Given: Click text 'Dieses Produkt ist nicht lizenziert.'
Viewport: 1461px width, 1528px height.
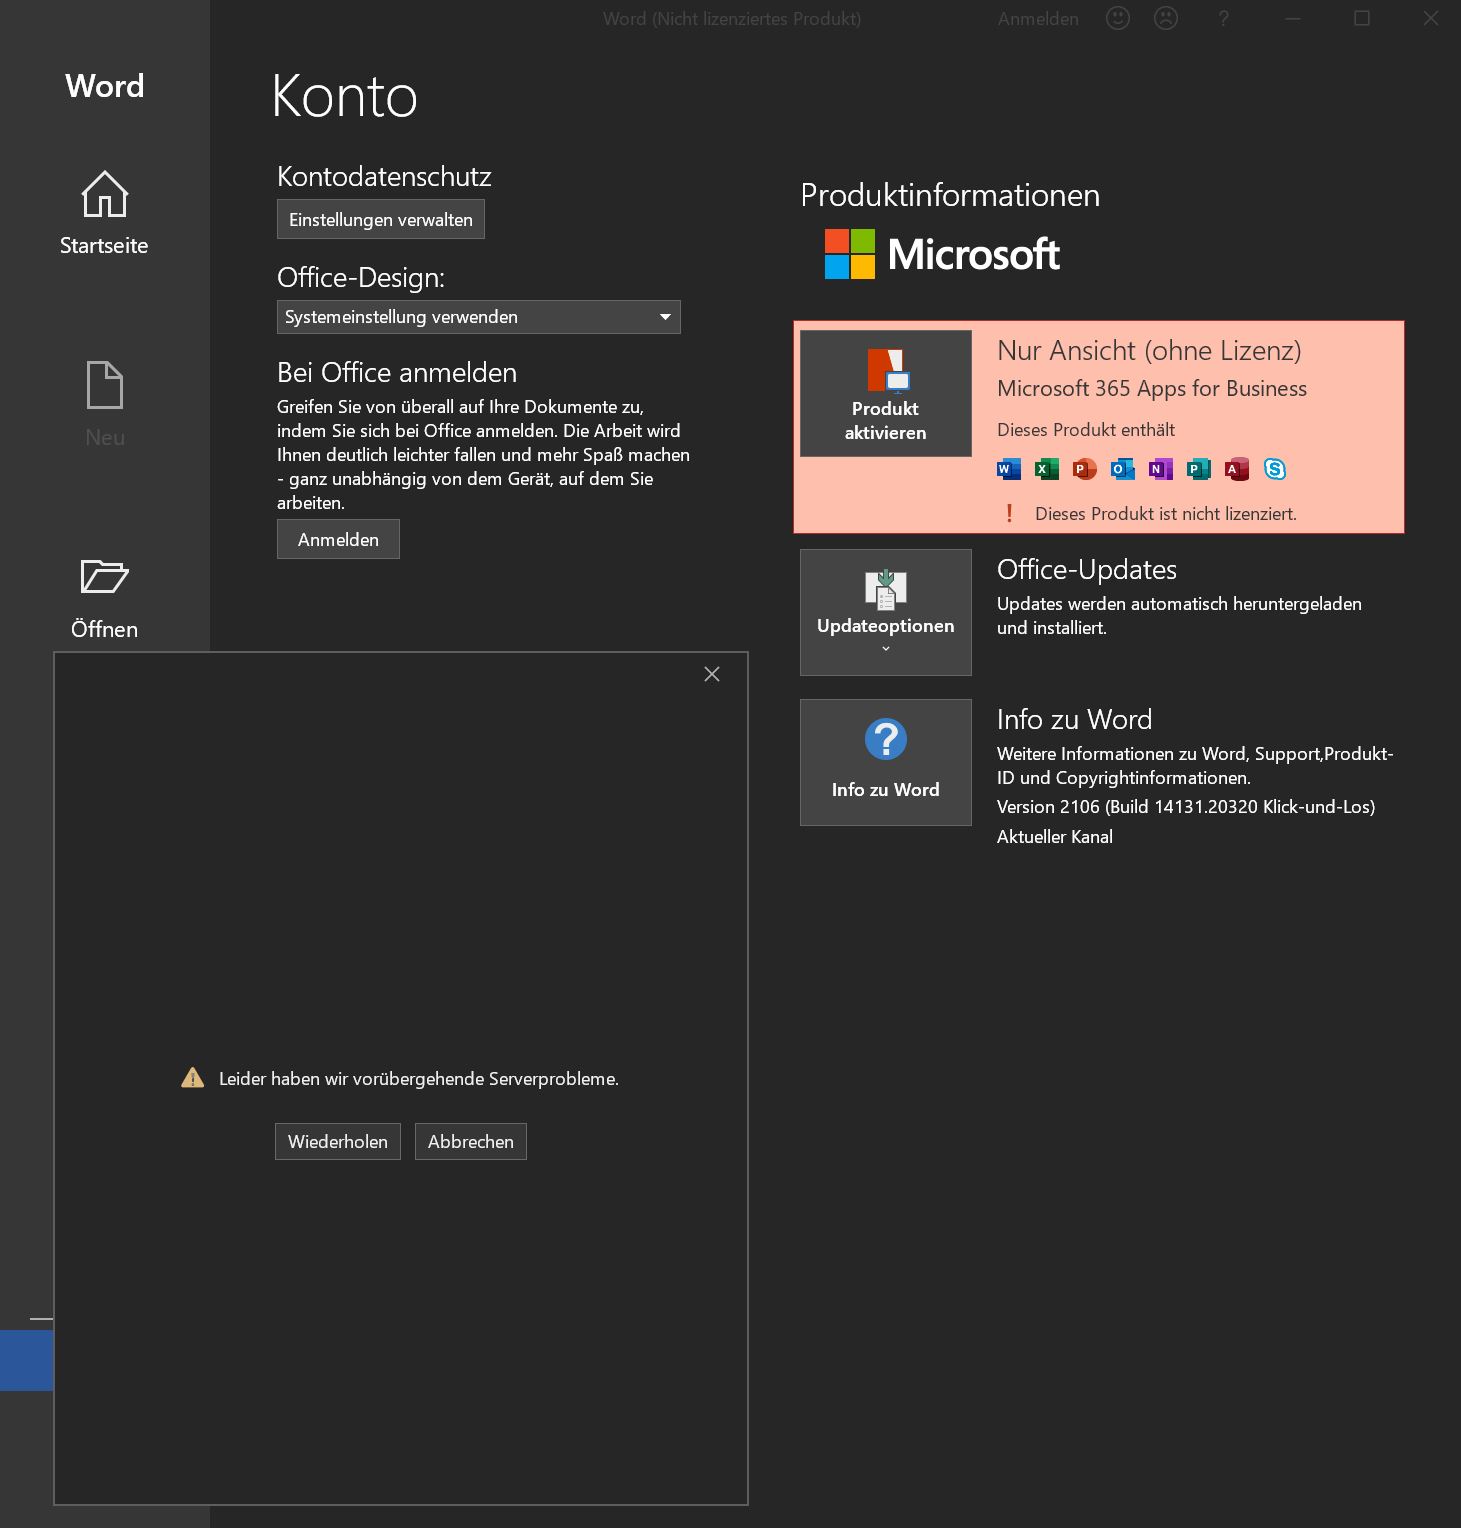Looking at the screenshot, I should point(1166,514).
